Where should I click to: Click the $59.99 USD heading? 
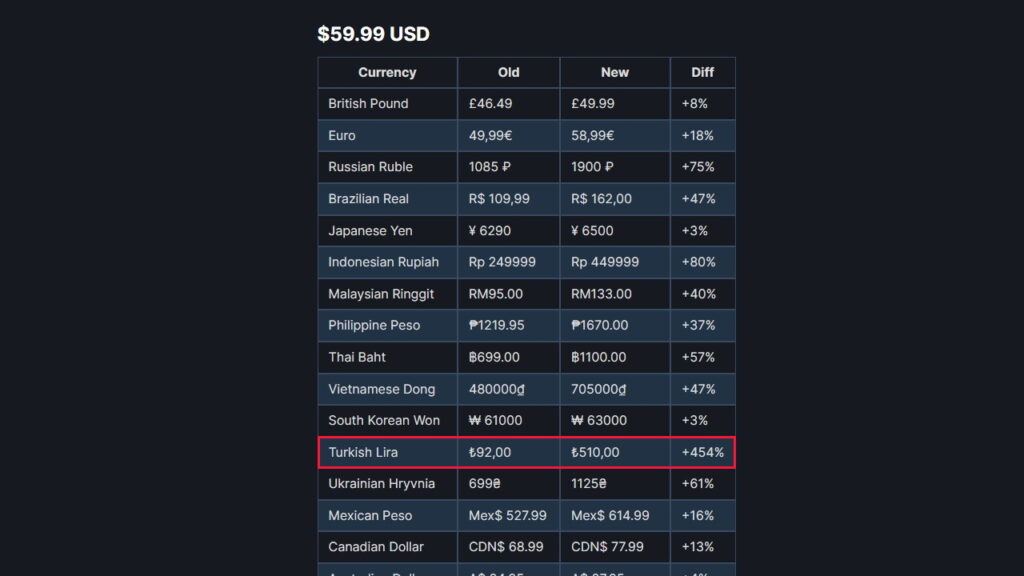click(374, 34)
